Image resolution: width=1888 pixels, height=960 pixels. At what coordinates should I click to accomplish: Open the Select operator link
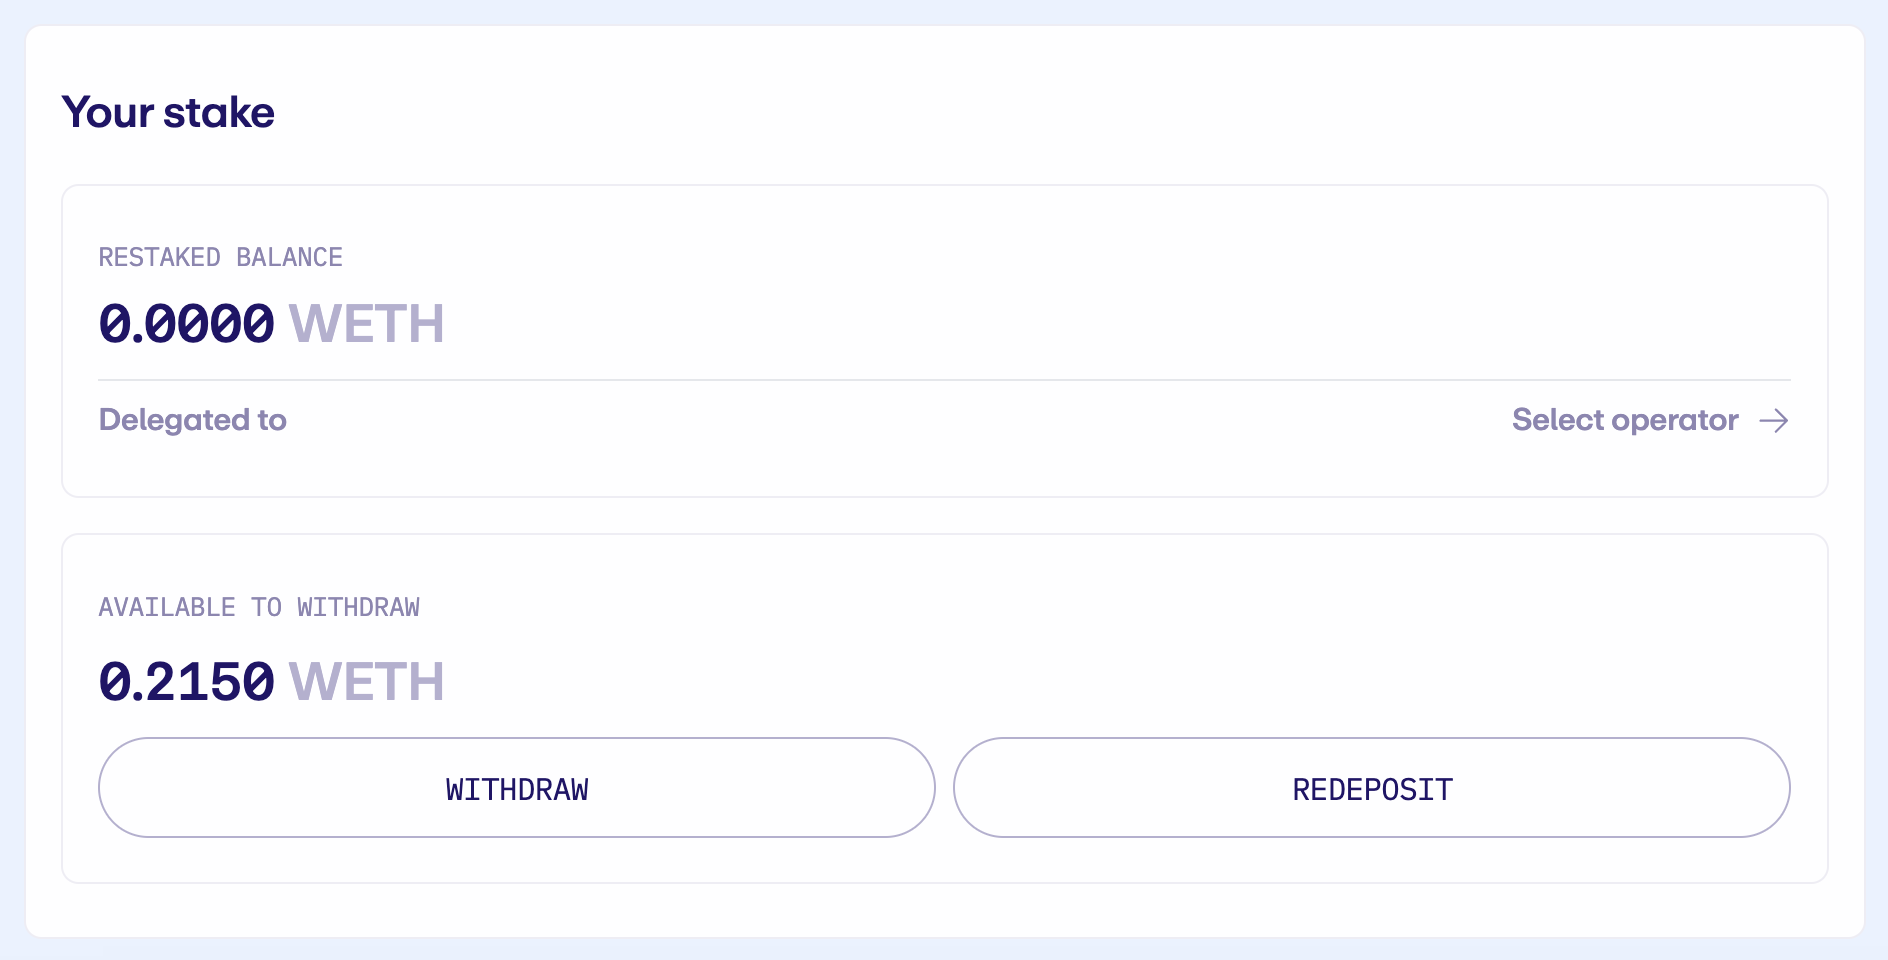point(1625,420)
